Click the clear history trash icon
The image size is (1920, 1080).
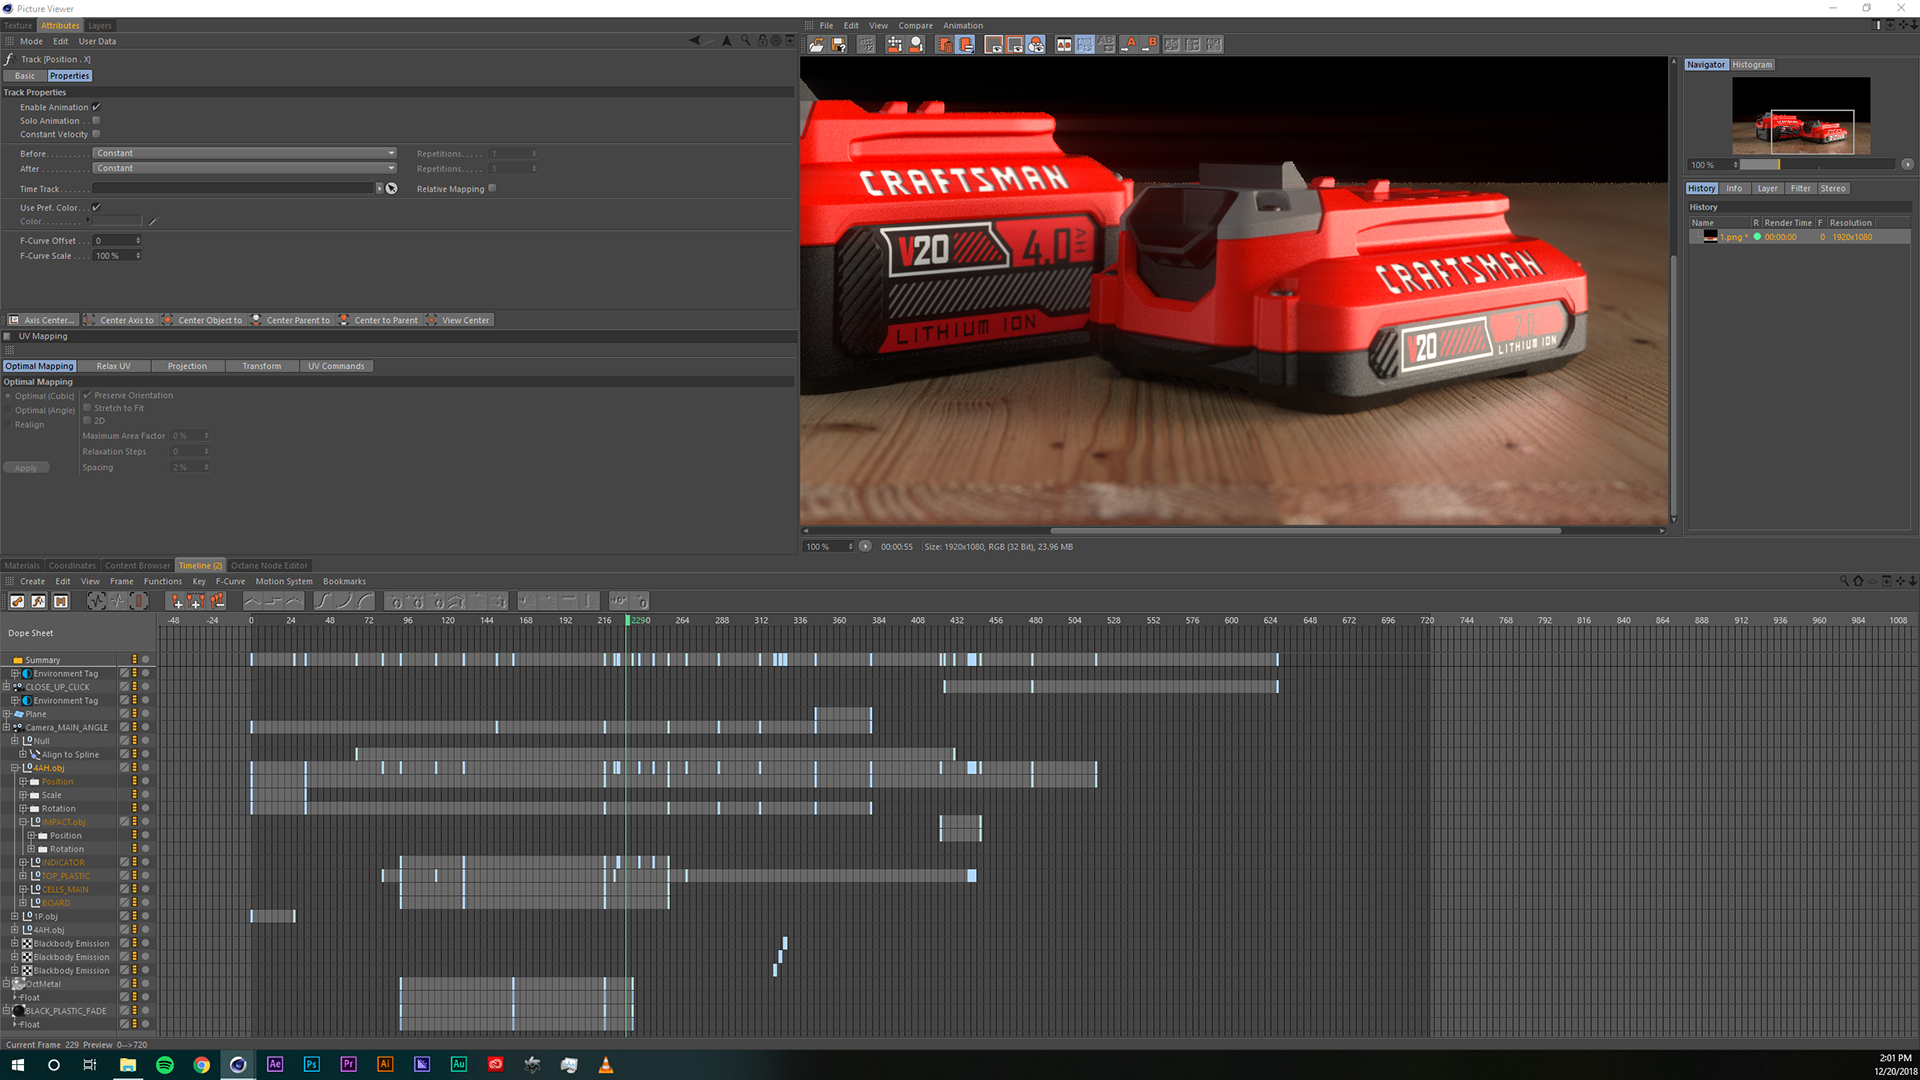click(x=943, y=45)
